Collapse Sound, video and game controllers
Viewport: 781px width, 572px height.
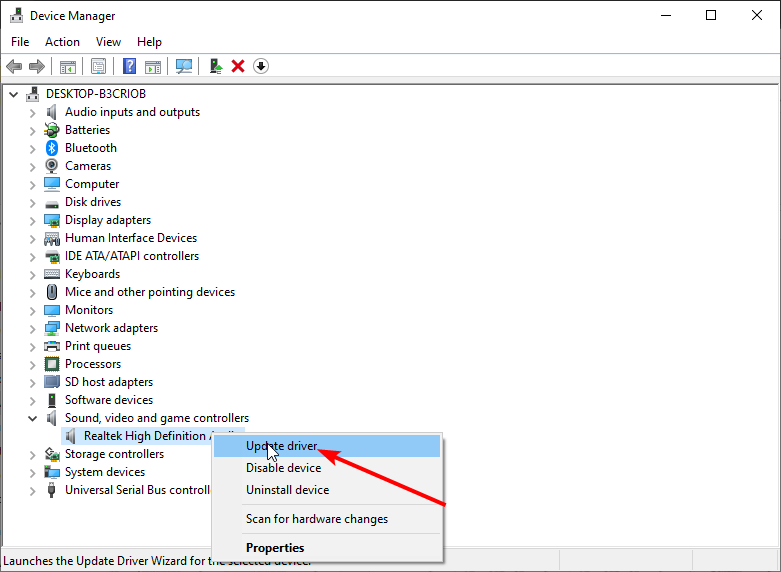(x=32, y=418)
